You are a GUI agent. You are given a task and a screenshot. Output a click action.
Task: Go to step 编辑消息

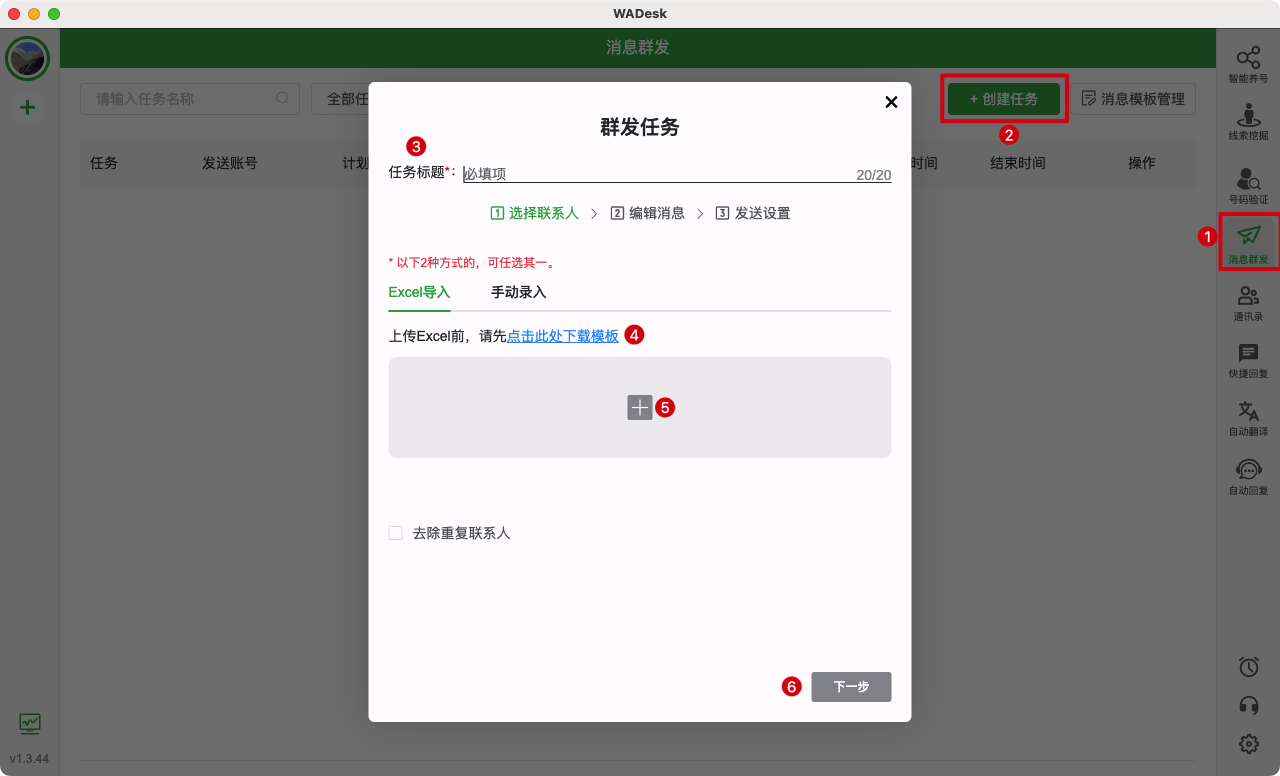(x=647, y=213)
